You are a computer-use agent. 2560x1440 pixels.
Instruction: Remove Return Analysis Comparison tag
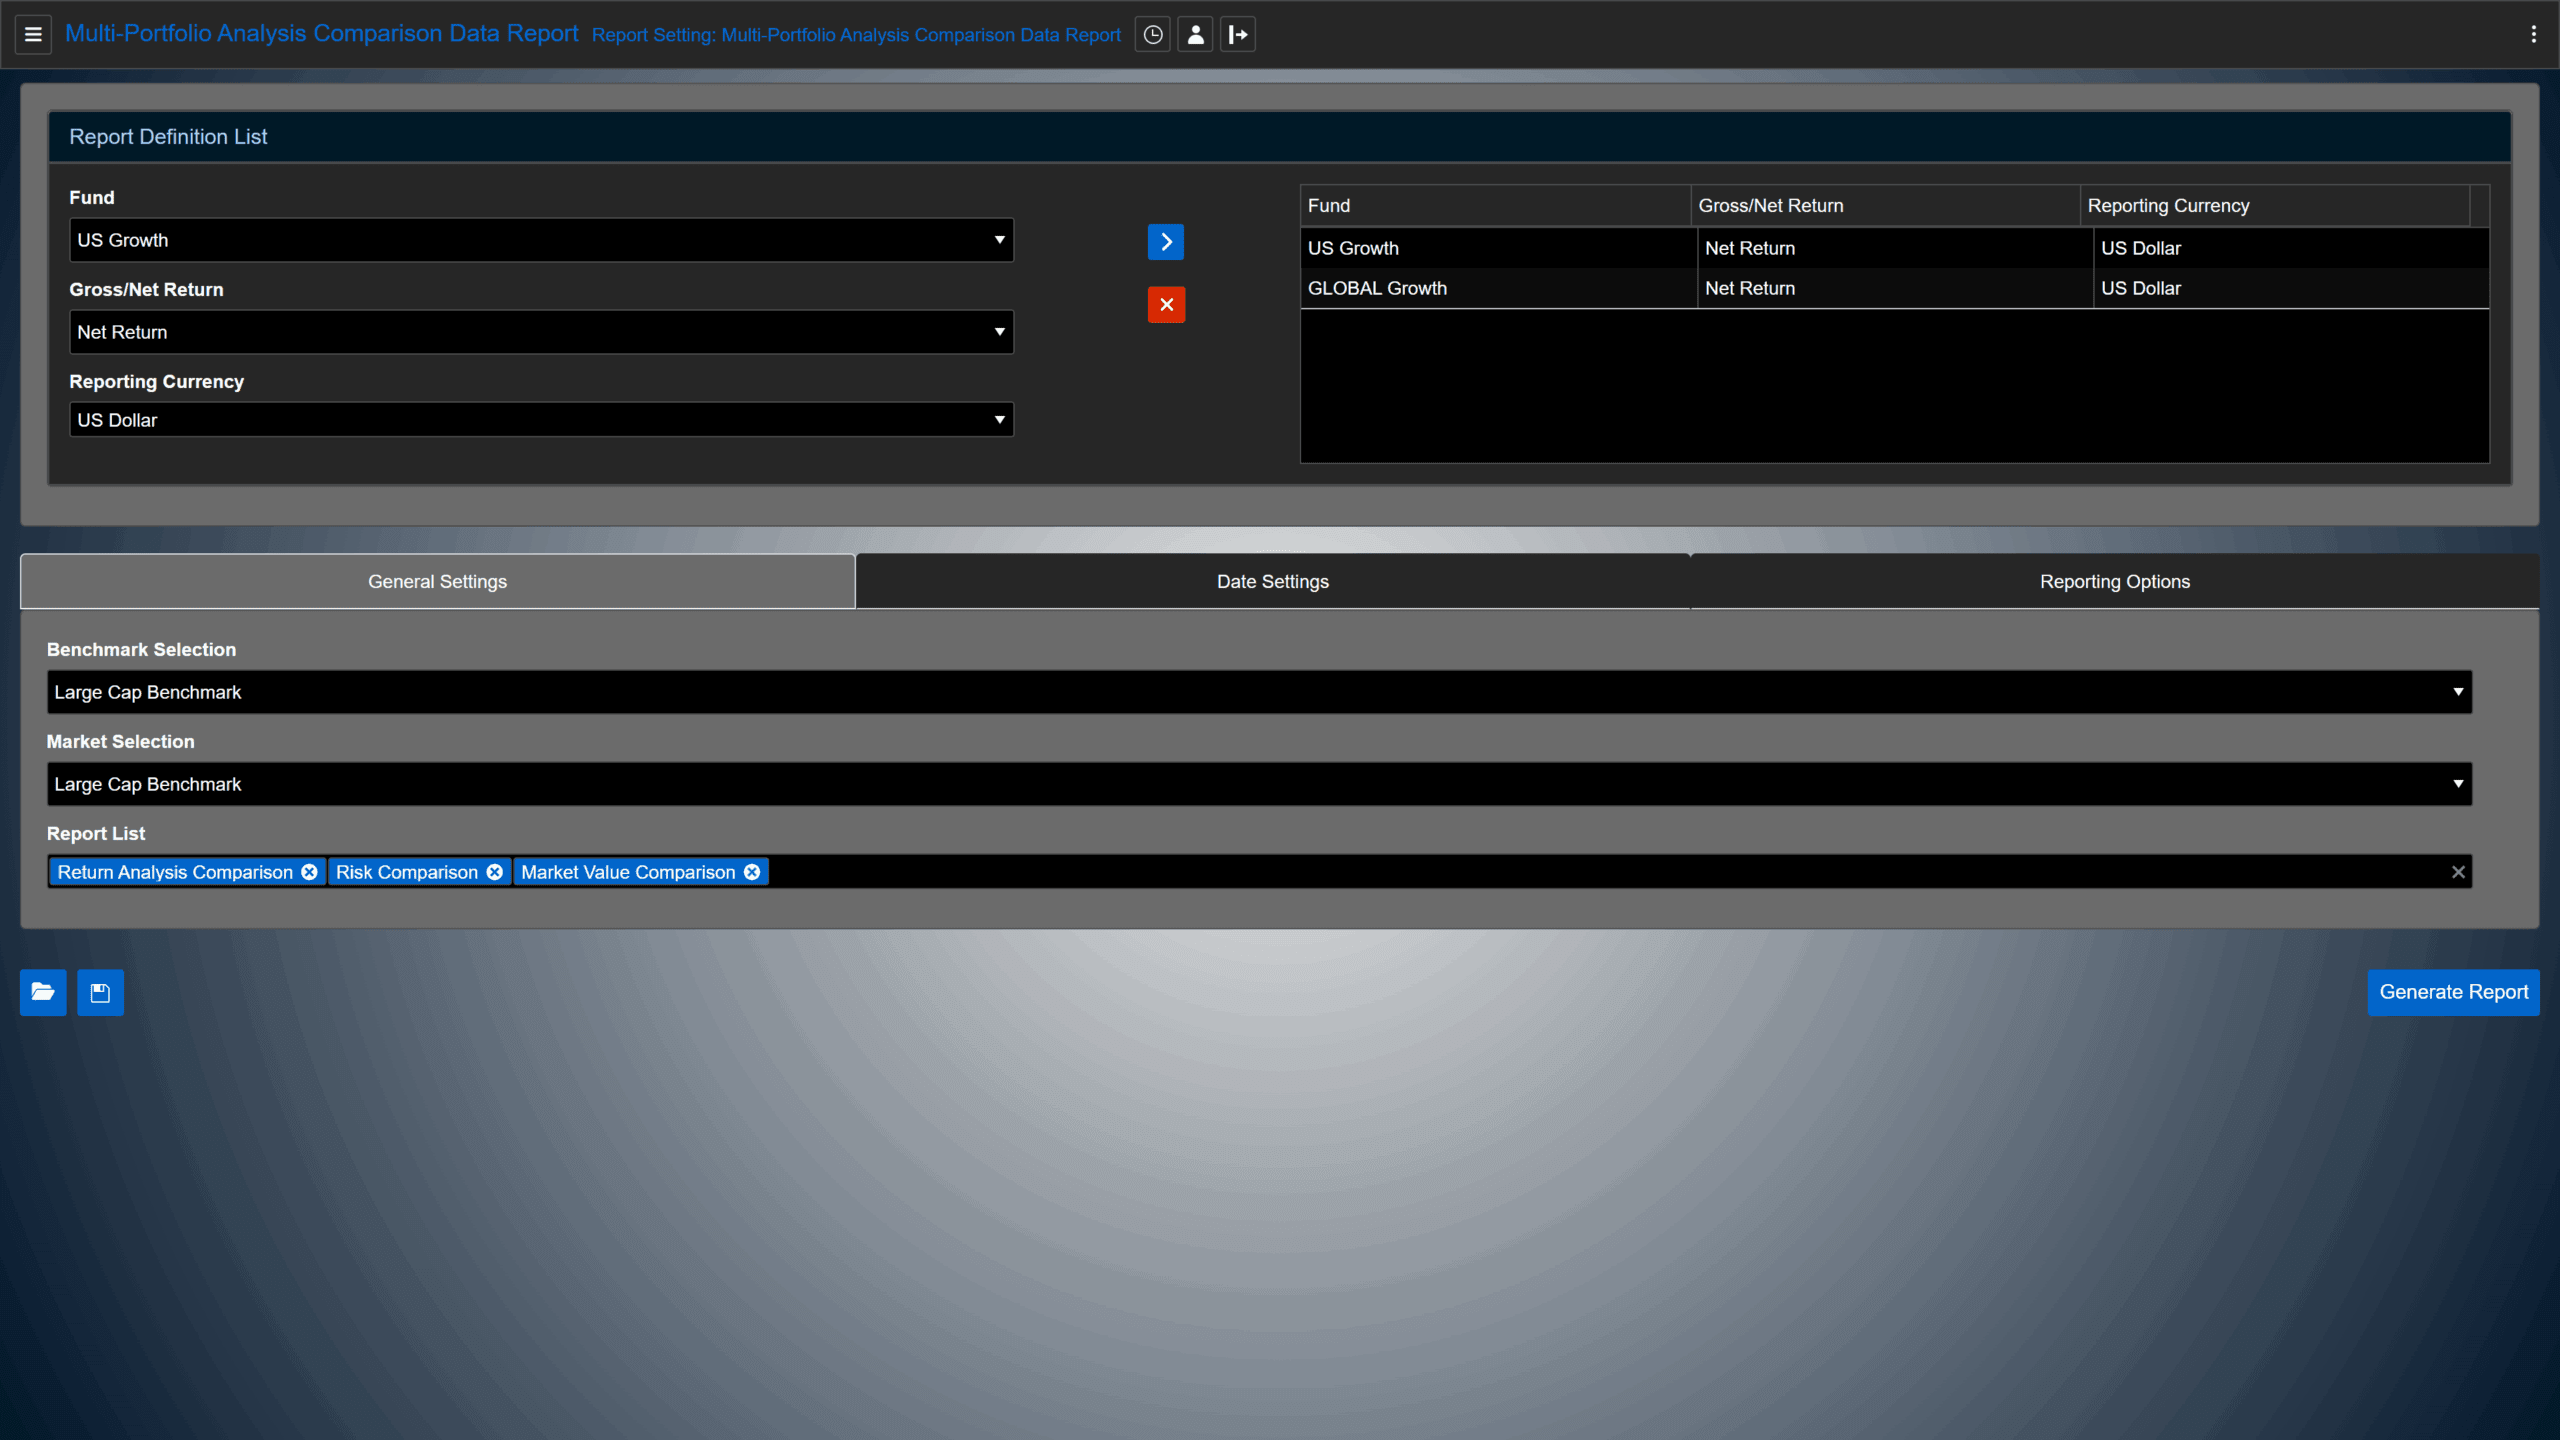[x=310, y=872]
